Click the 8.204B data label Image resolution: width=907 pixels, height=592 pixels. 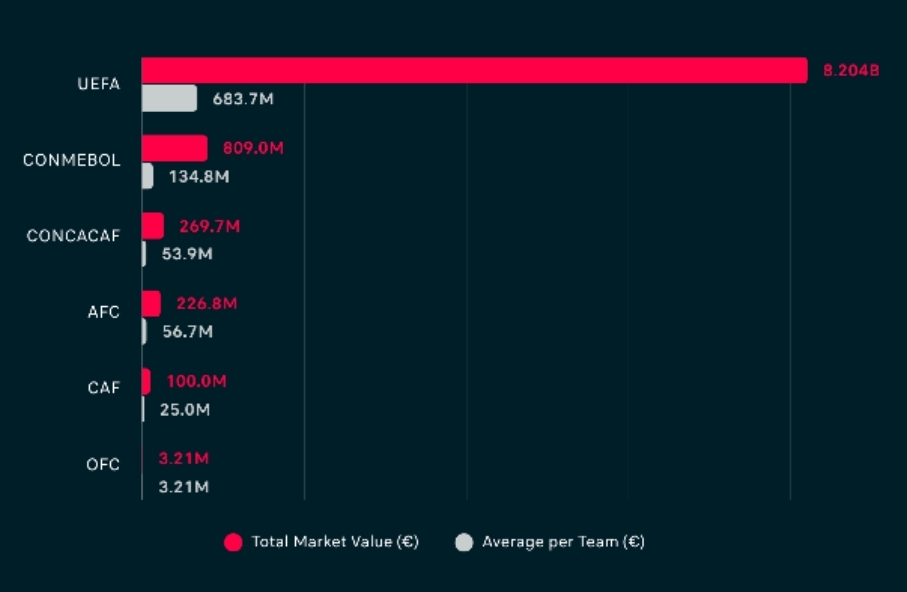tap(851, 71)
